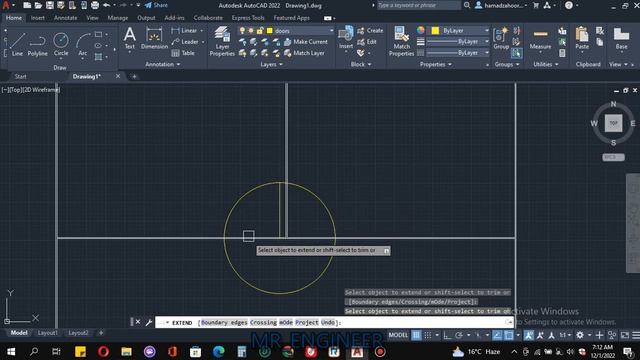The width and height of the screenshot is (640, 360).
Task: Open the Manage ribbon tab
Action: [118, 18]
